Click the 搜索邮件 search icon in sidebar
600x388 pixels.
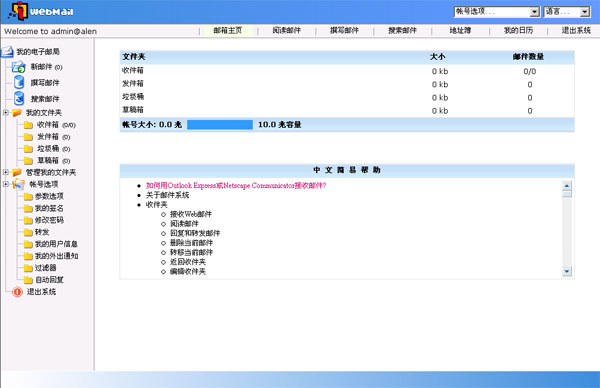point(19,98)
